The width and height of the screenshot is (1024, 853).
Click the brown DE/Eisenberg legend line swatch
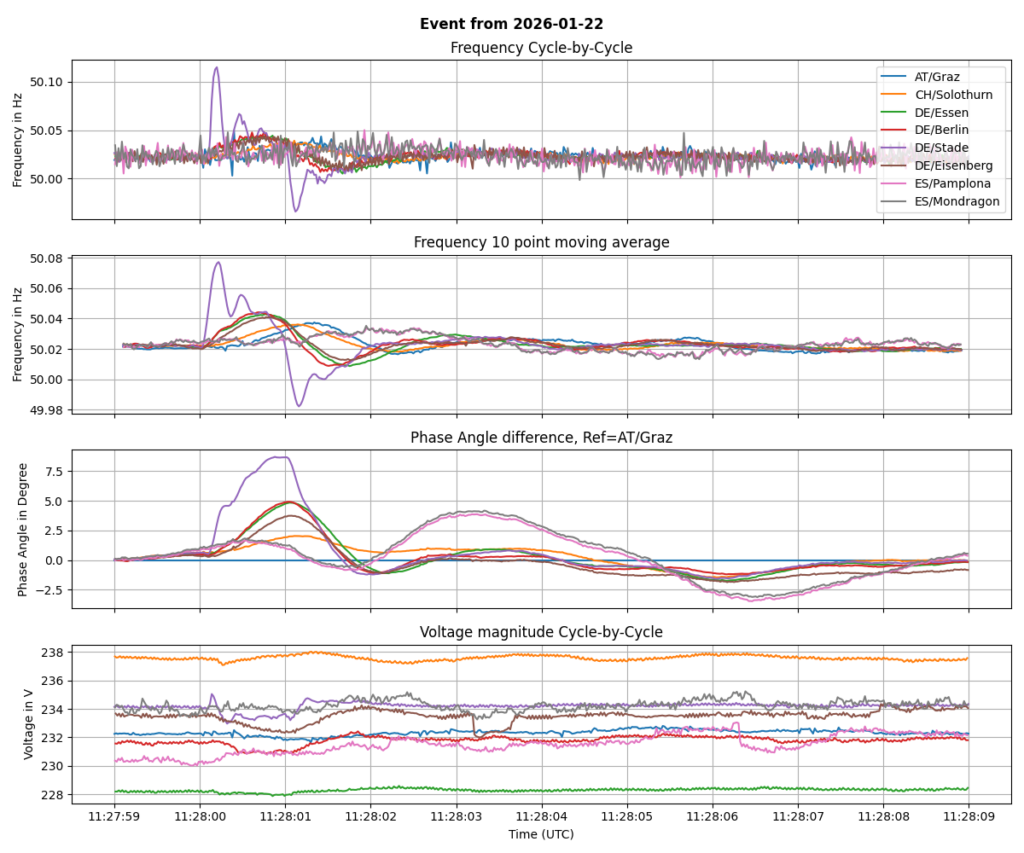pos(893,165)
